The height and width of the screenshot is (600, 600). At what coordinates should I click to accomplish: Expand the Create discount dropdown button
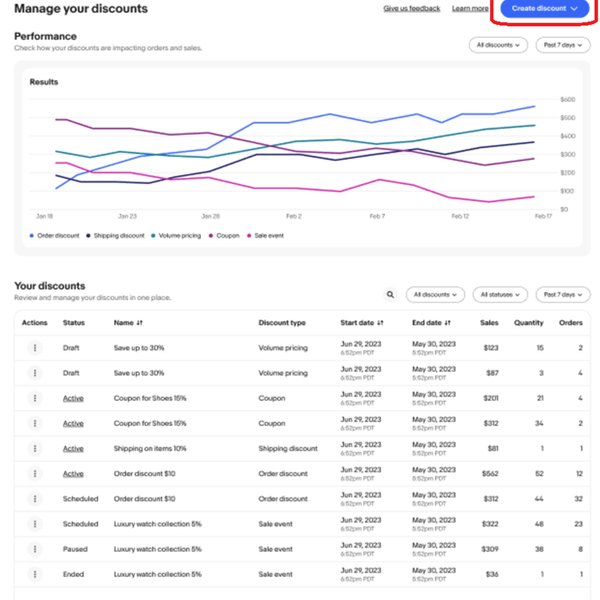[x=544, y=8]
